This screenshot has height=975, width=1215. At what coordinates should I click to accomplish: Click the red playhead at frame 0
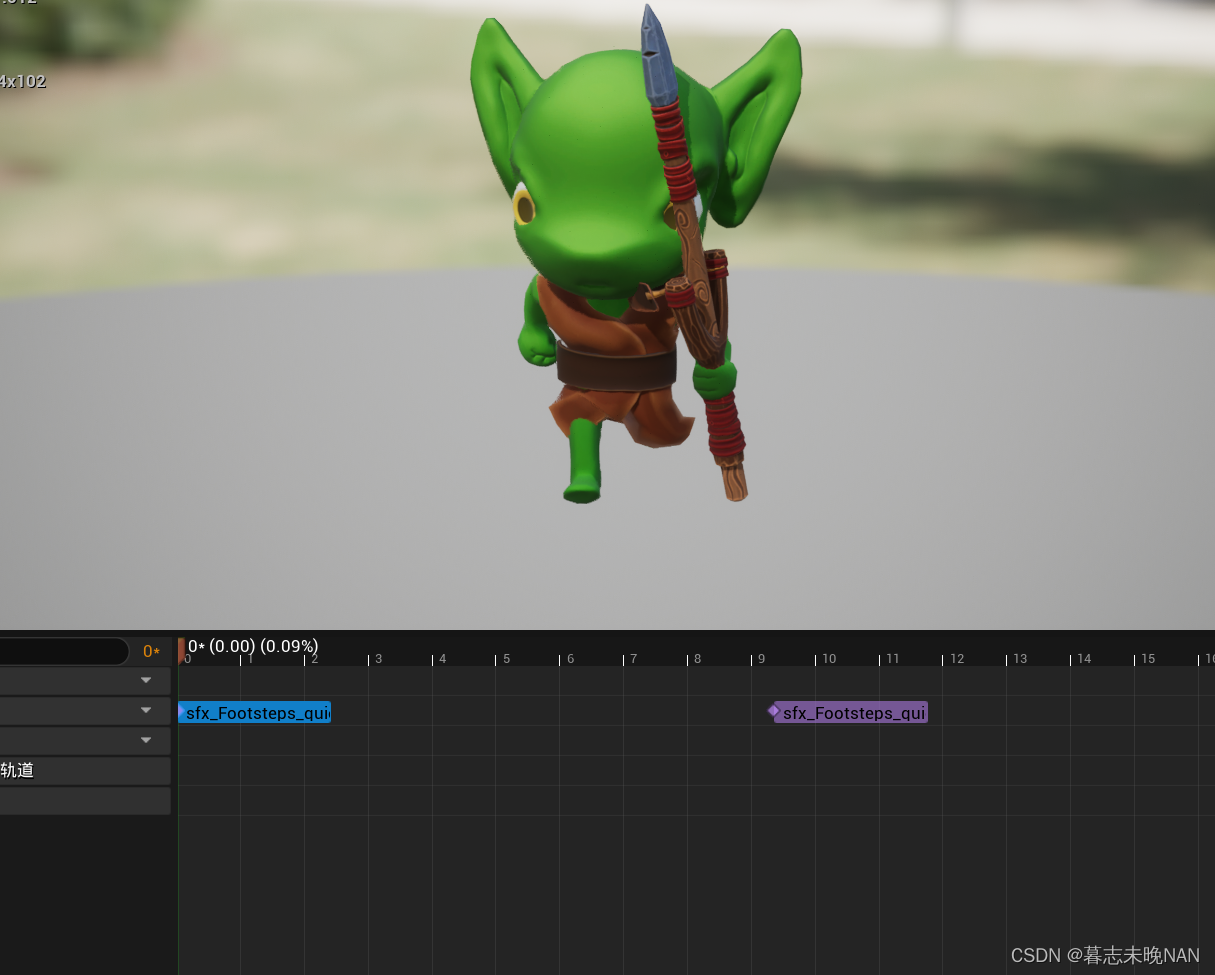point(181,651)
